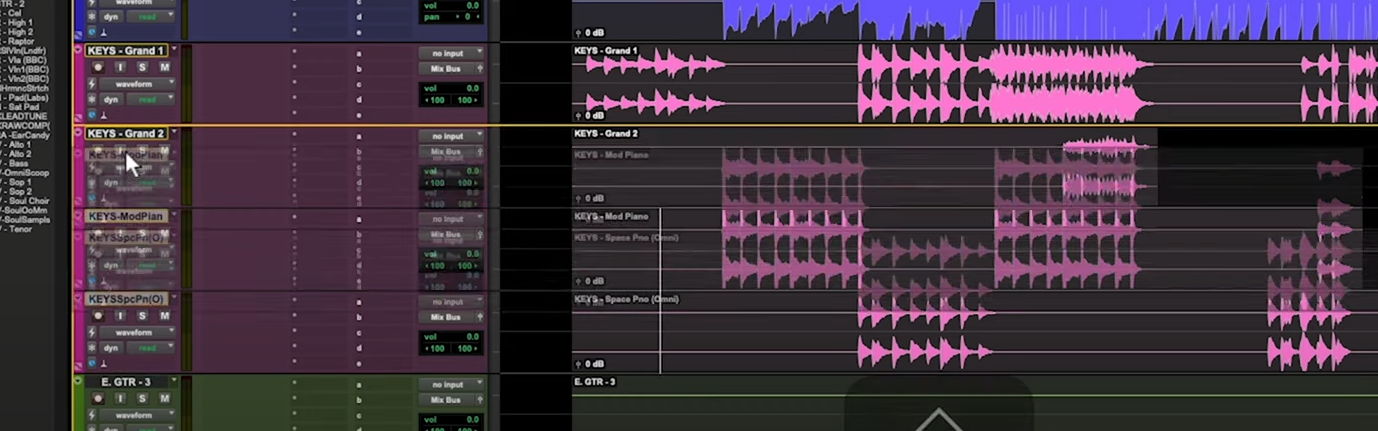Open Mix Bus output selector for KEYSSpcPn(O)
Viewport: 1378px width, 431px height.
pos(446,317)
